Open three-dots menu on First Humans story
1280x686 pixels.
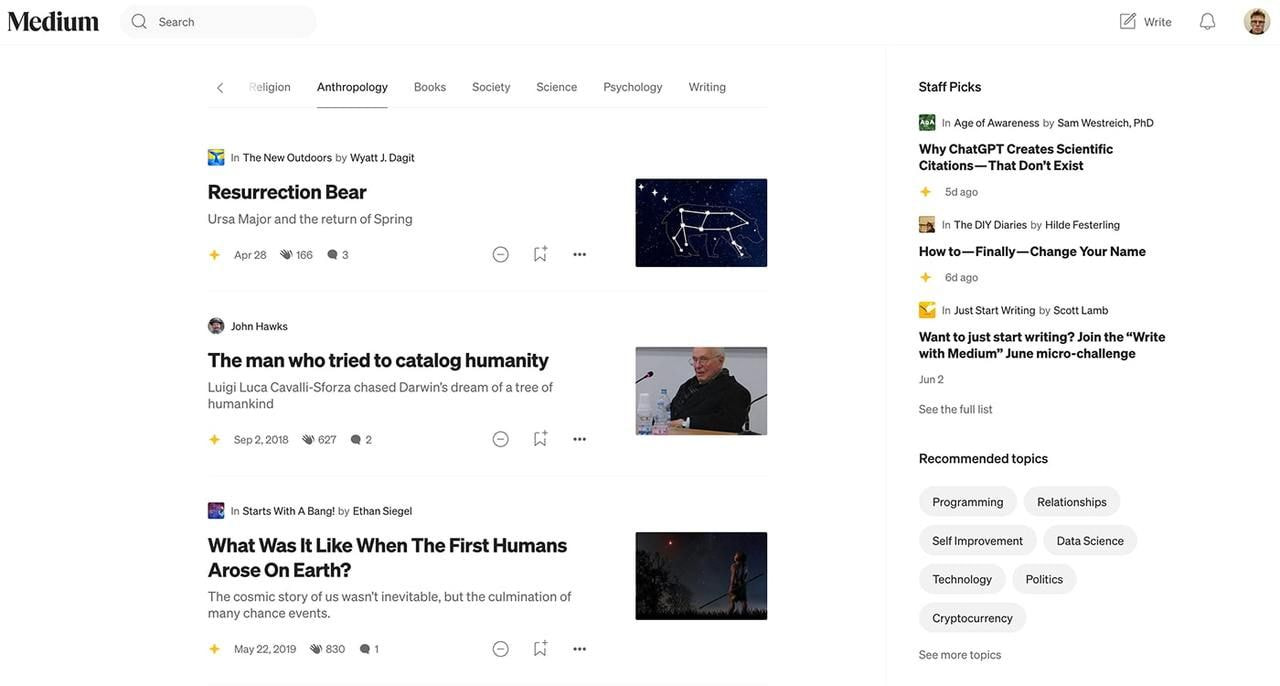(579, 649)
